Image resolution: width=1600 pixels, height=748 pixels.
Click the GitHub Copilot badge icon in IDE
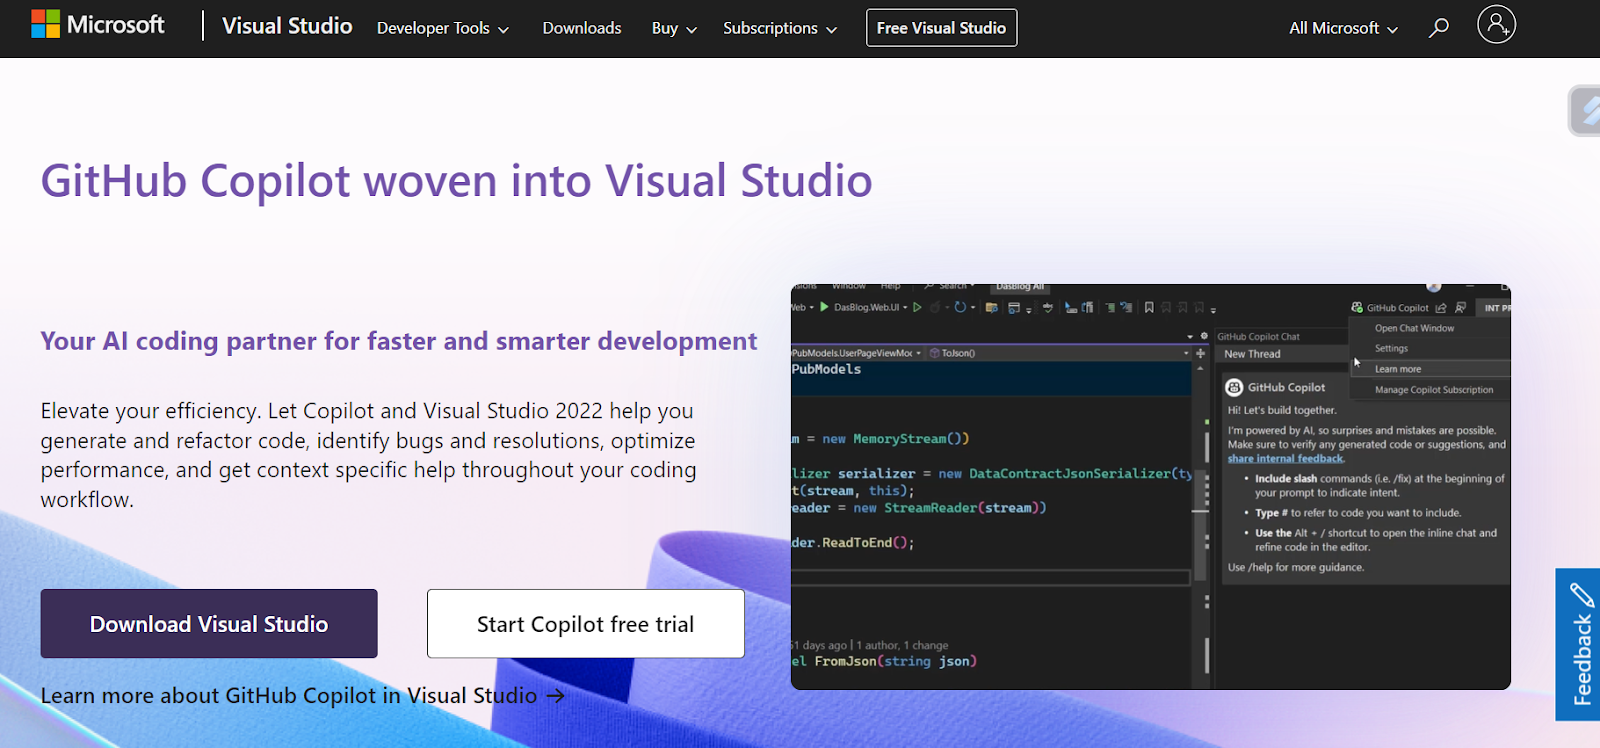(1357, 308)
